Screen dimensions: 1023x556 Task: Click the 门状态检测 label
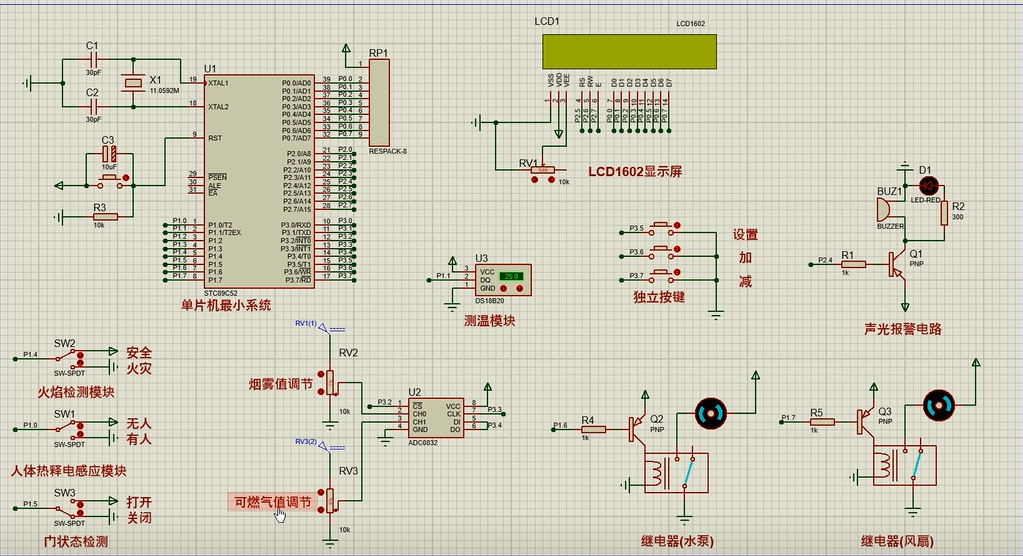pos(76,541)
